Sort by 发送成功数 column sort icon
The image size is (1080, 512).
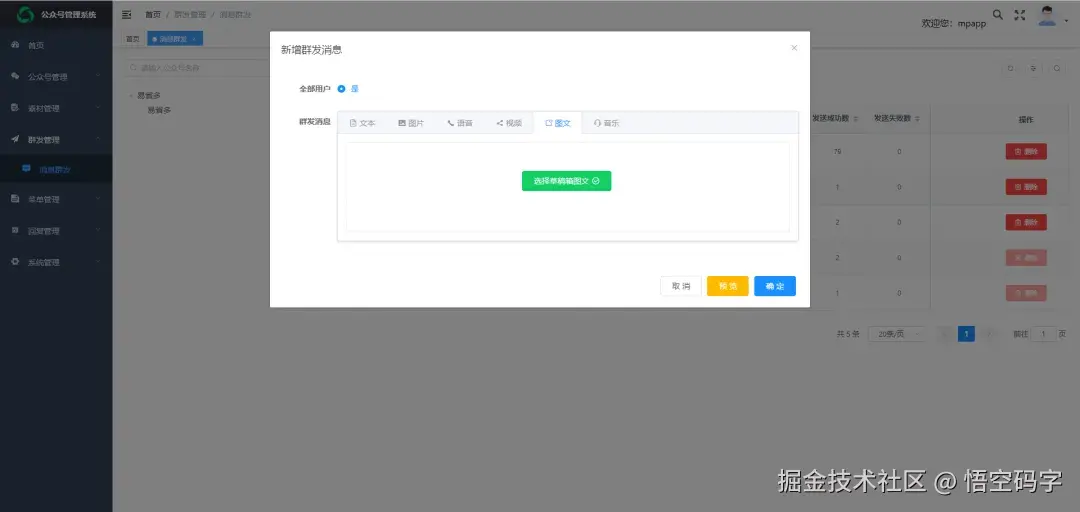tap(856, 119)
